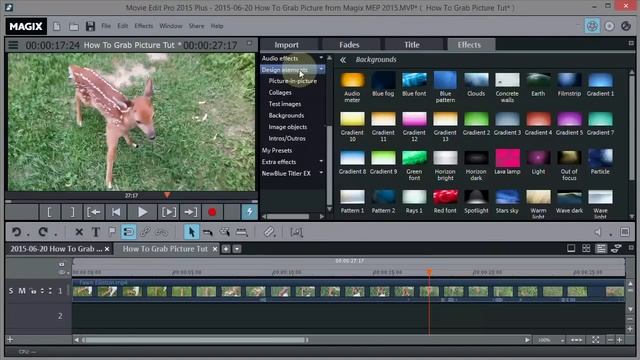This screenshot has height=360, width=640.
Task: Open the Effects menu in the menu bar
Action: (144, 26)
